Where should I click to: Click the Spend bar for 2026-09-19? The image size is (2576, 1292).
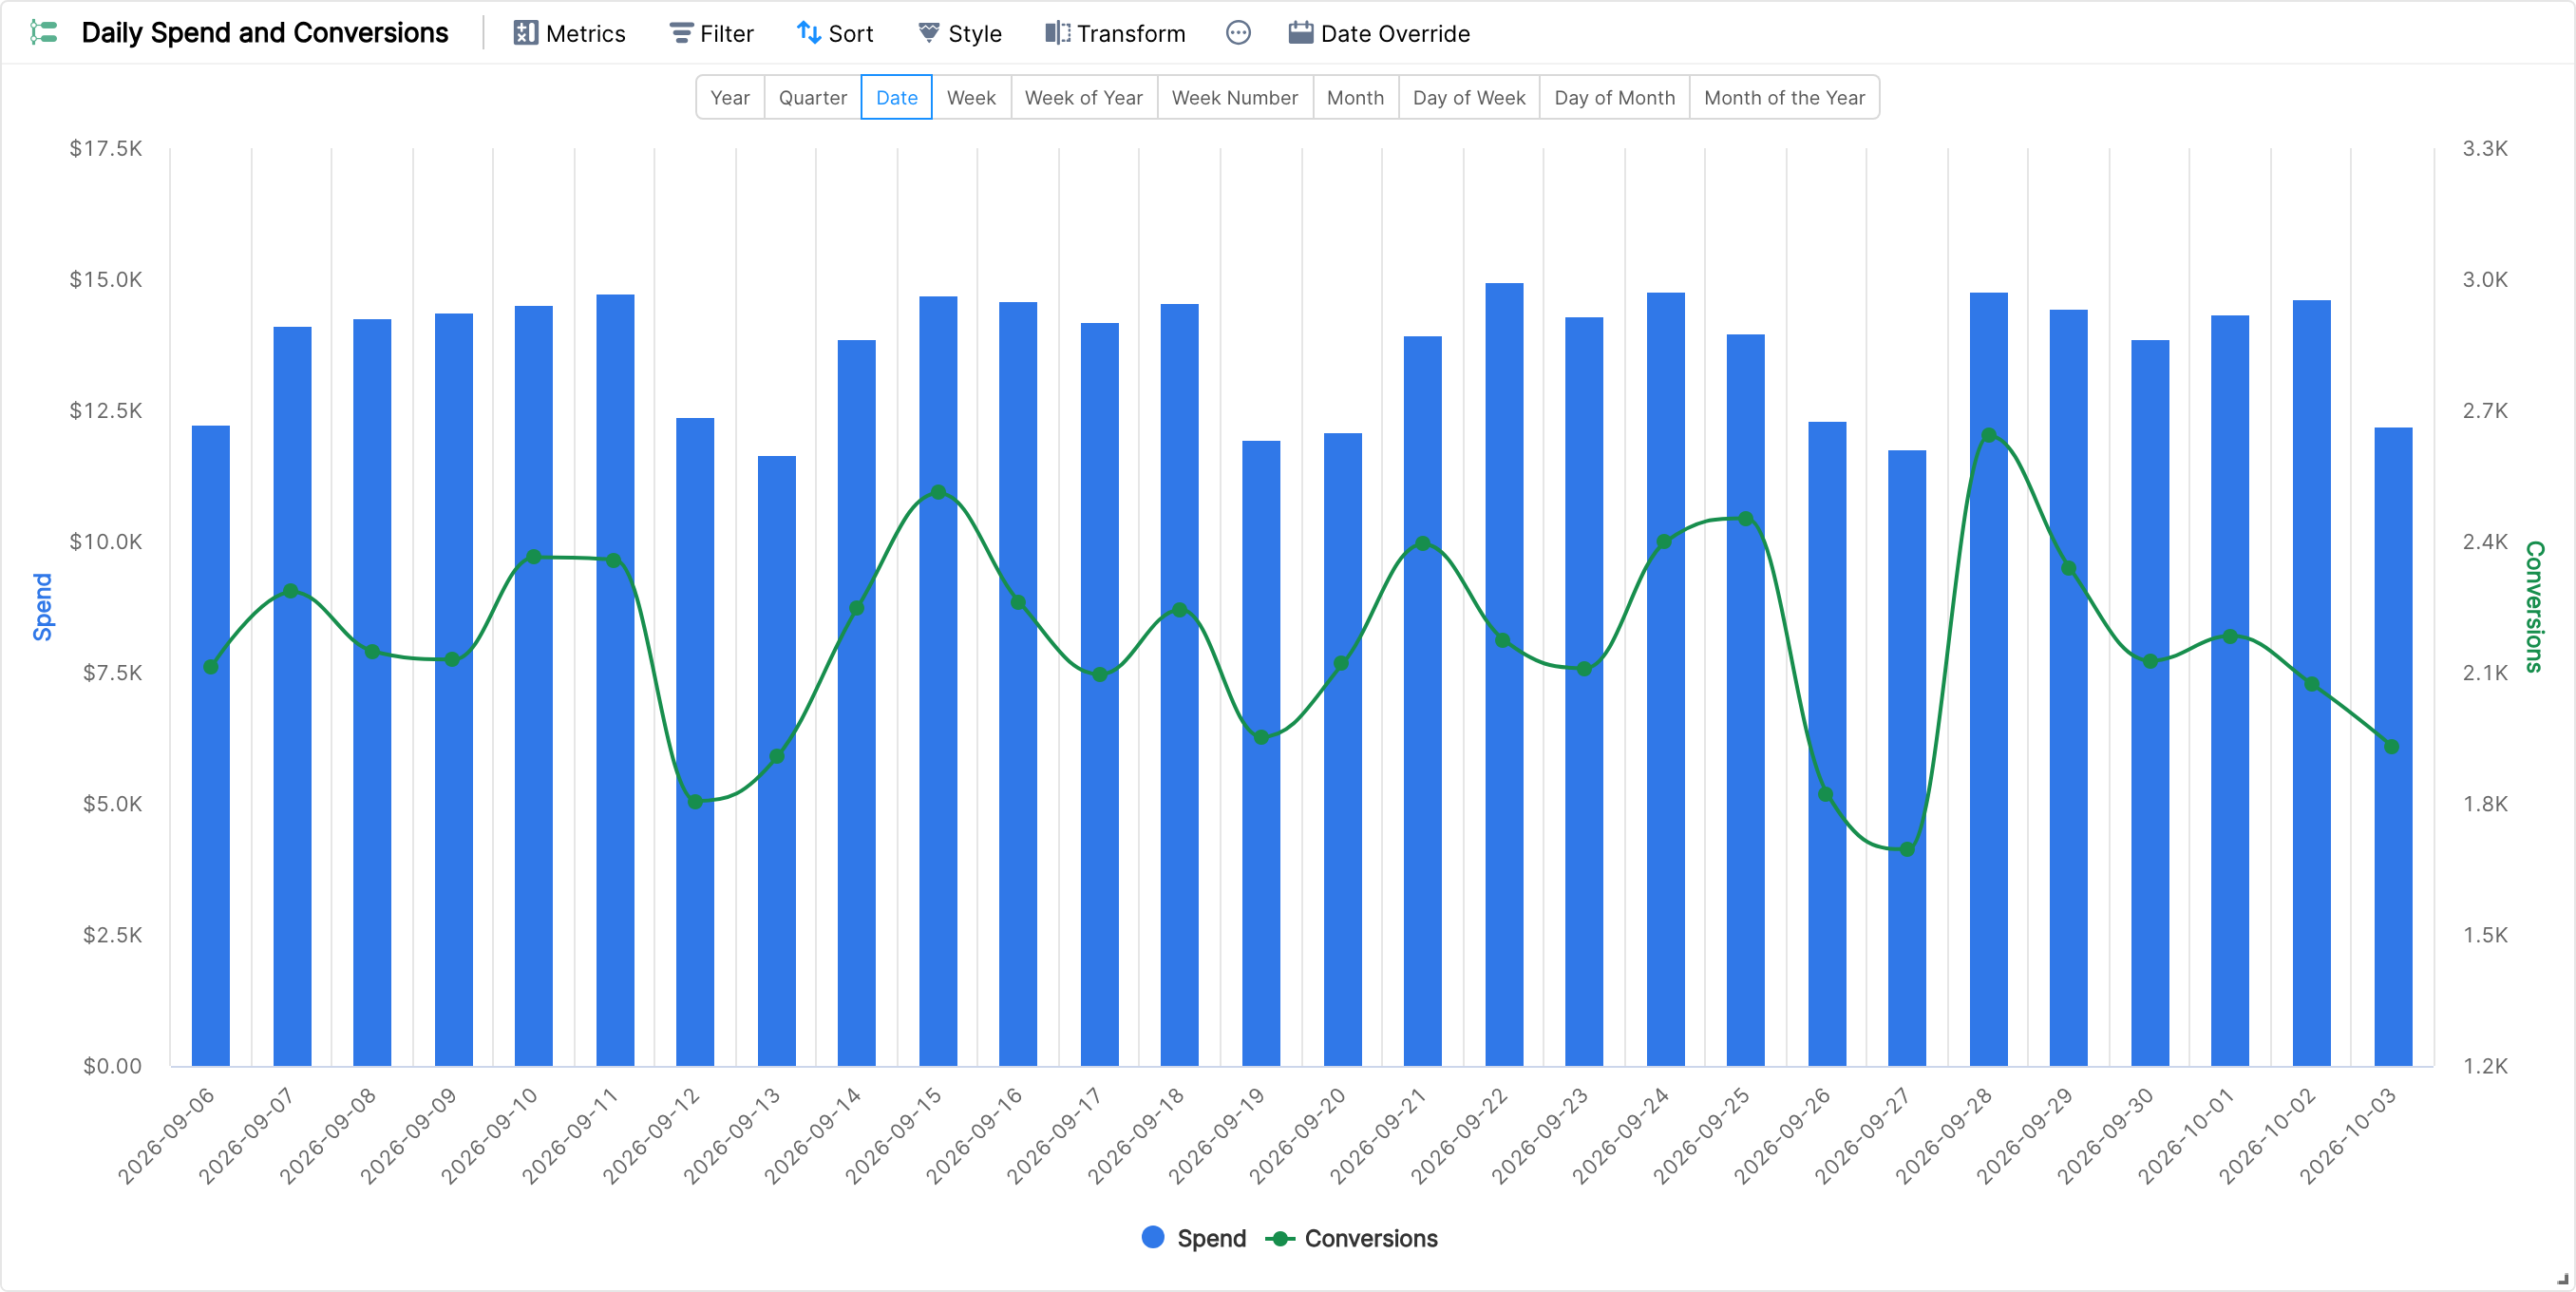[1261, 753]
